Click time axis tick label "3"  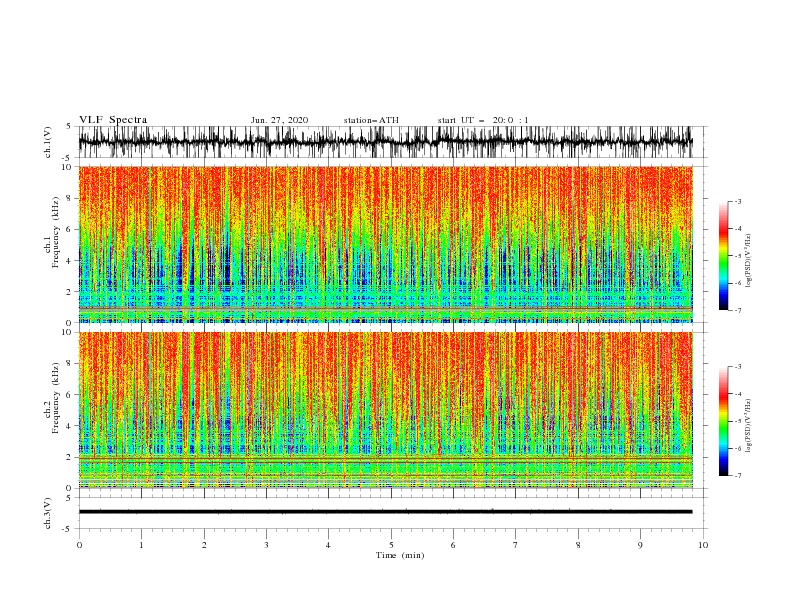tap(266, 545)
